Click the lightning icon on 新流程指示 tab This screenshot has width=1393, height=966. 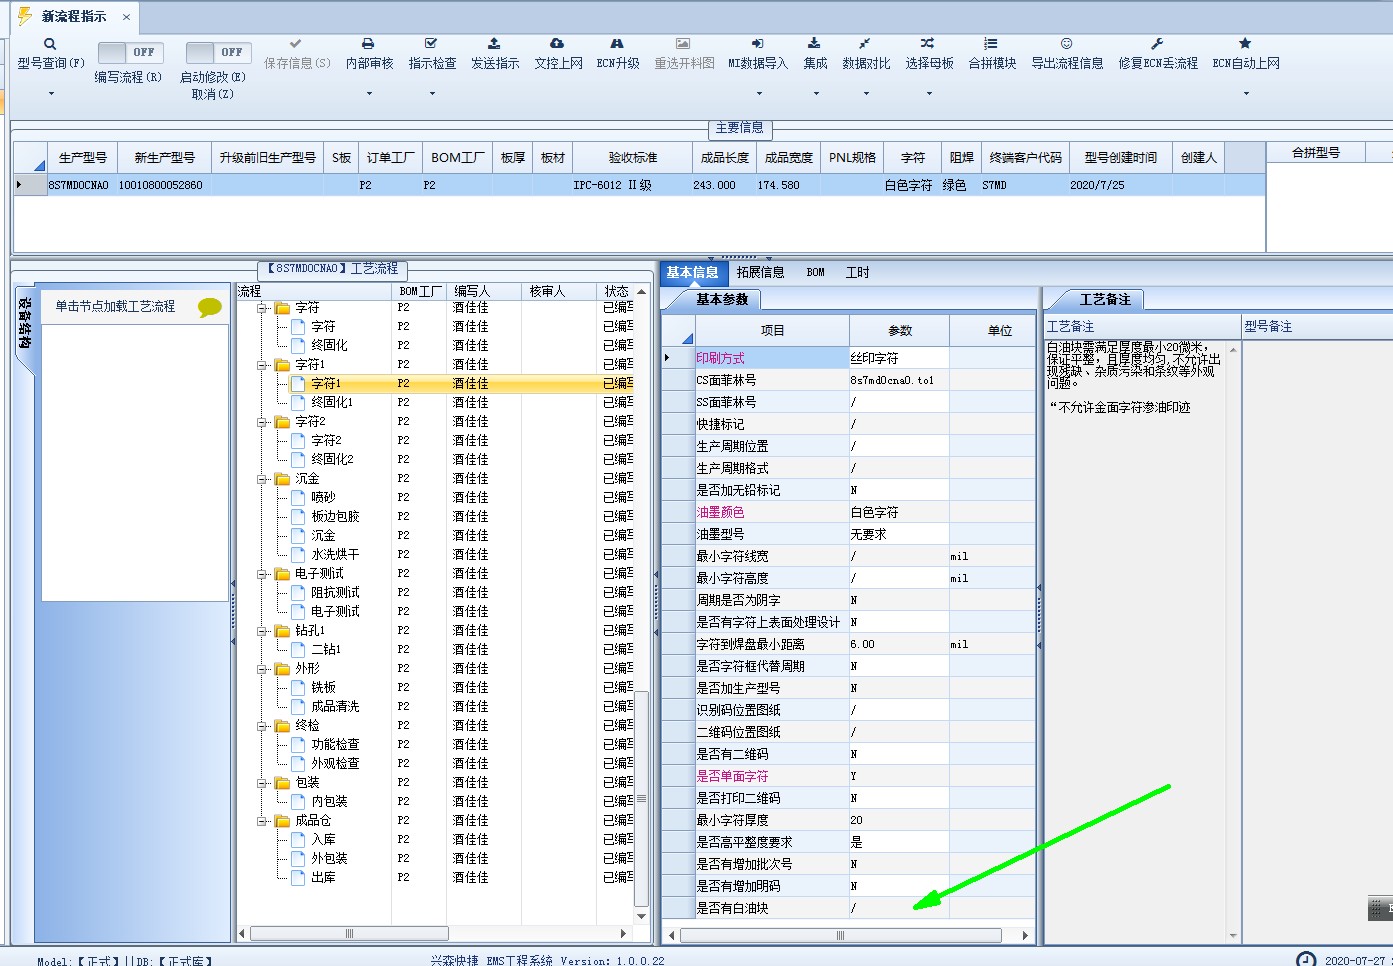coord(25,16)
